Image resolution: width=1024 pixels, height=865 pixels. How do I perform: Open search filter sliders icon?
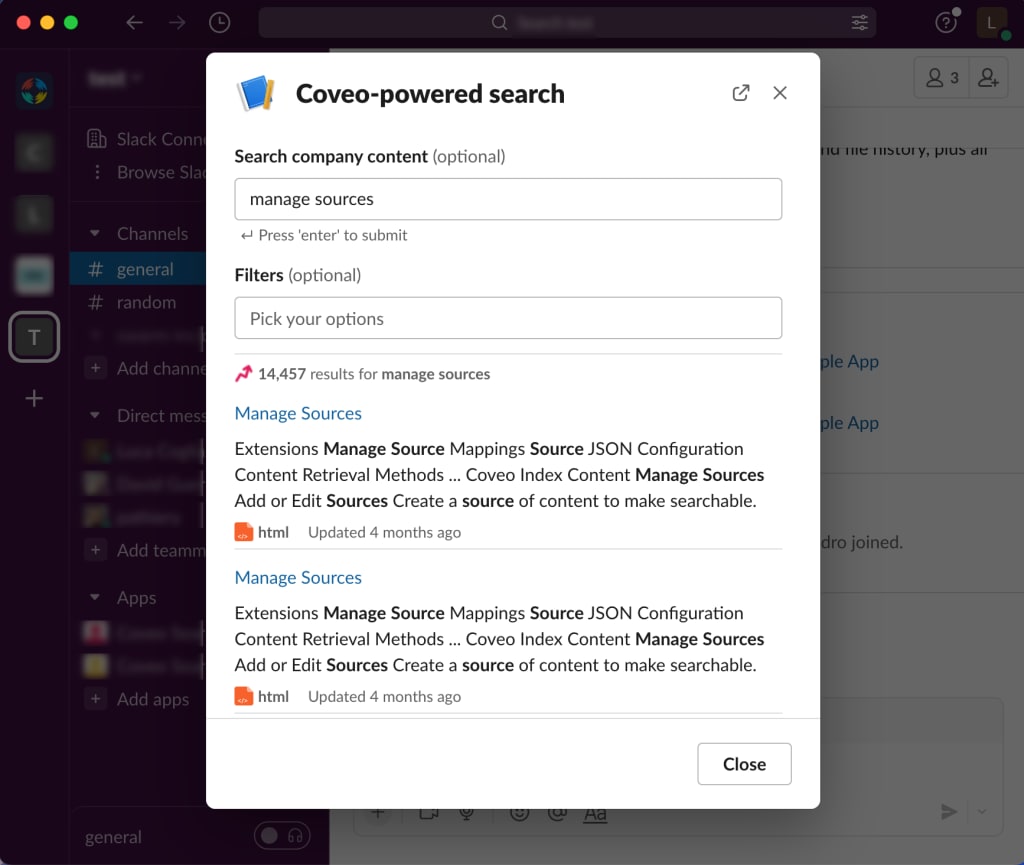tap(859, 22)
